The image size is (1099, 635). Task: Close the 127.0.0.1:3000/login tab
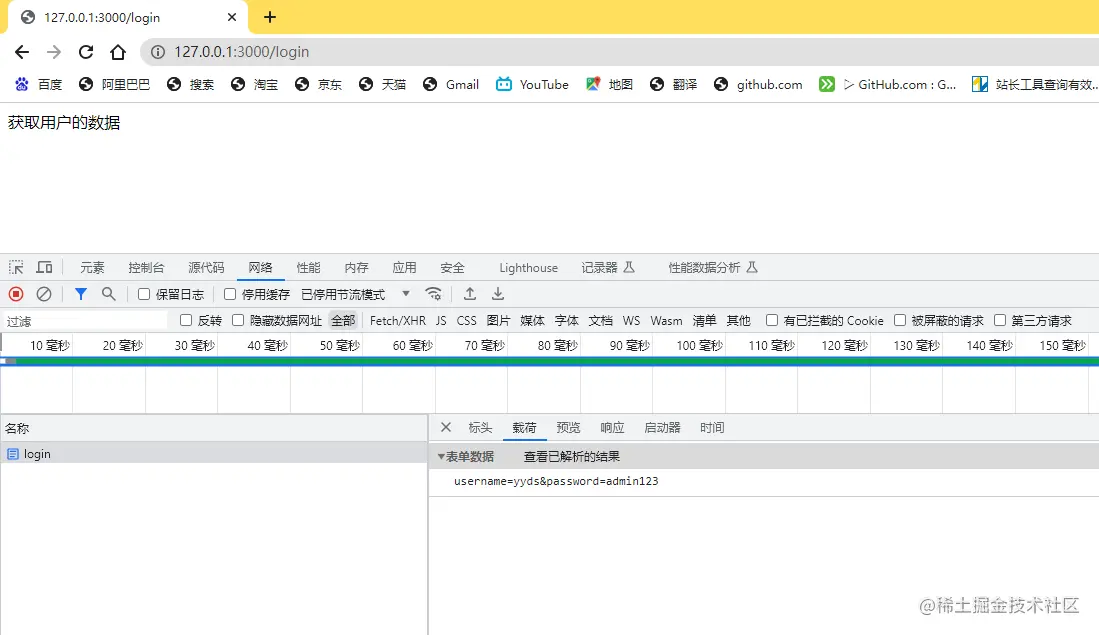[x=232, y=18]
